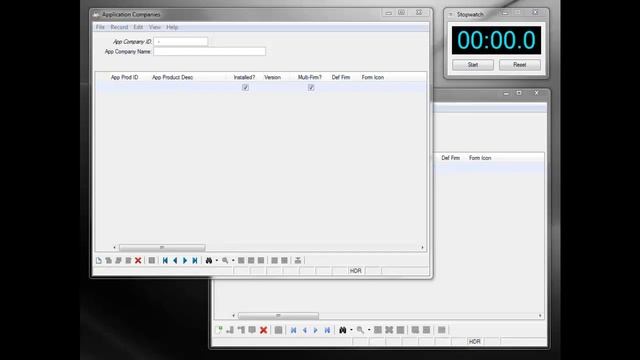Open dropdown arrow beside binoculars in back window
The width and height of the screenshot is (640, 360).
click(351, 330)
